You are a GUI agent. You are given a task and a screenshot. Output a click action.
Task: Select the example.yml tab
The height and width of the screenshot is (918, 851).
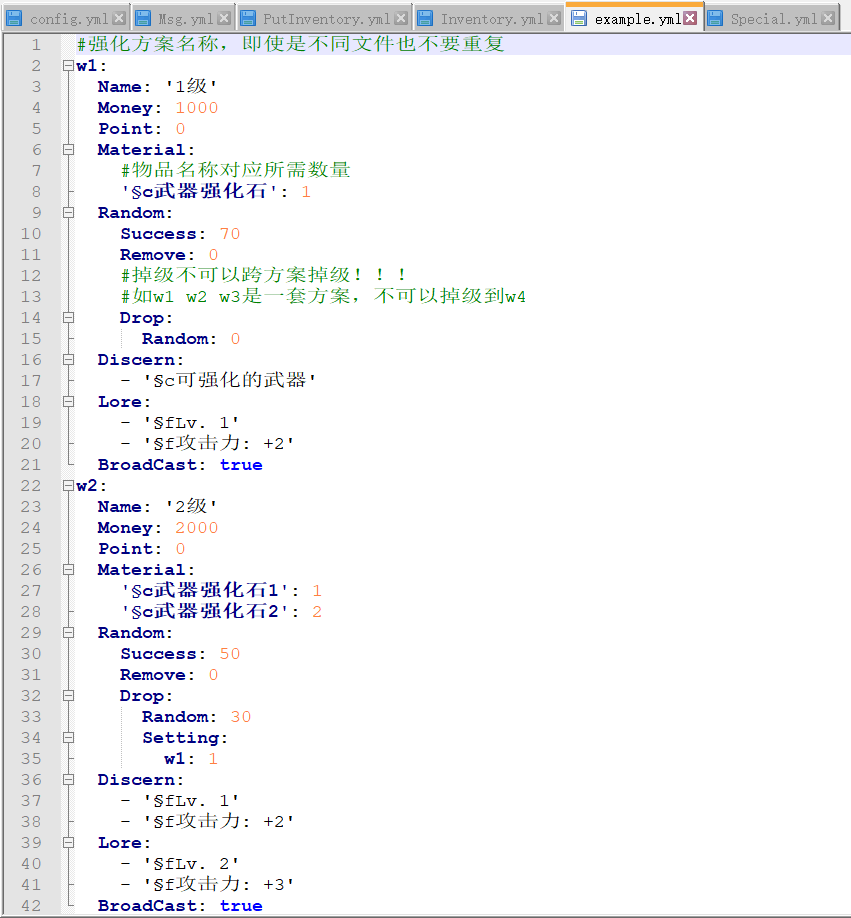(634, 19)
